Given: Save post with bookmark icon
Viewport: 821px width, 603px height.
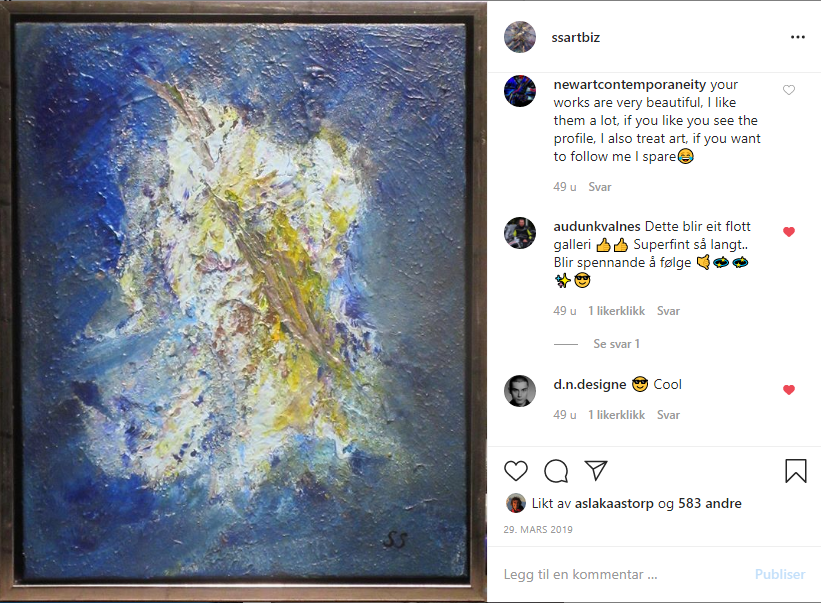Looking at the screenshot, I should point(795,471).
